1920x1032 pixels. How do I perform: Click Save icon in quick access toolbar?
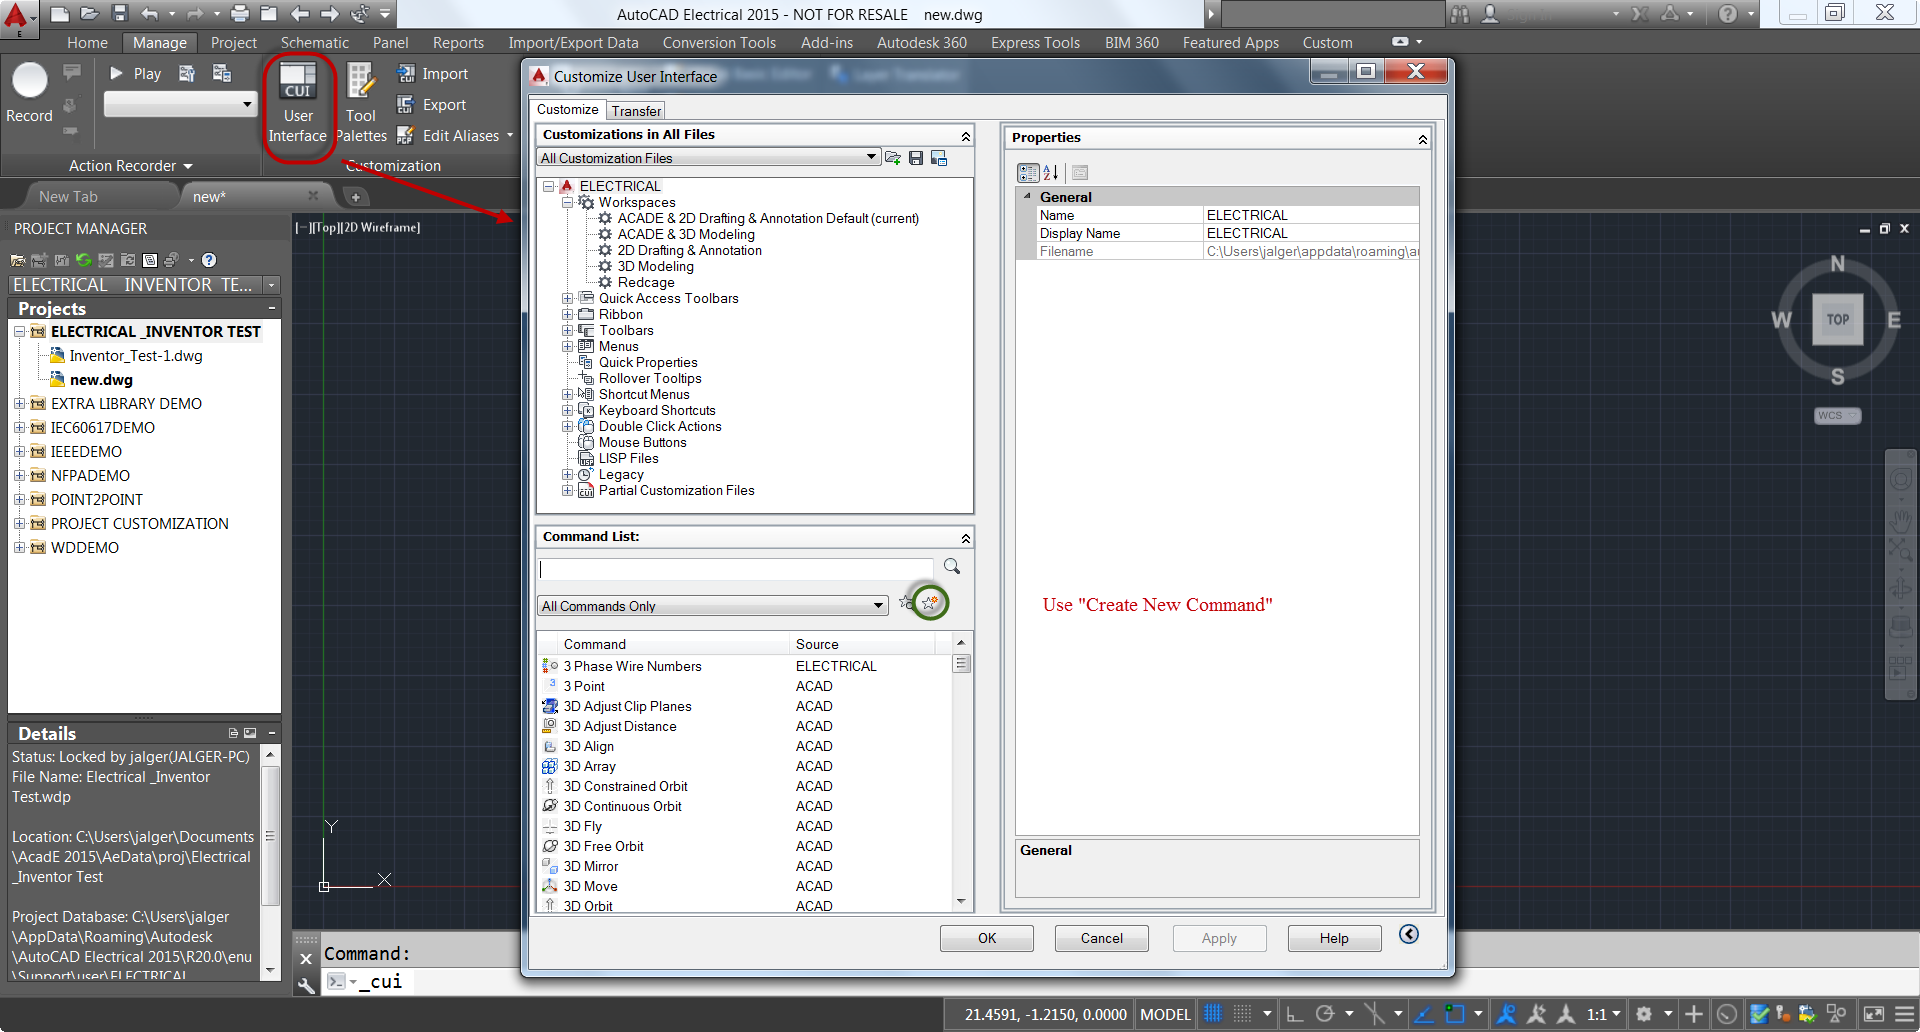click(120, 14)
